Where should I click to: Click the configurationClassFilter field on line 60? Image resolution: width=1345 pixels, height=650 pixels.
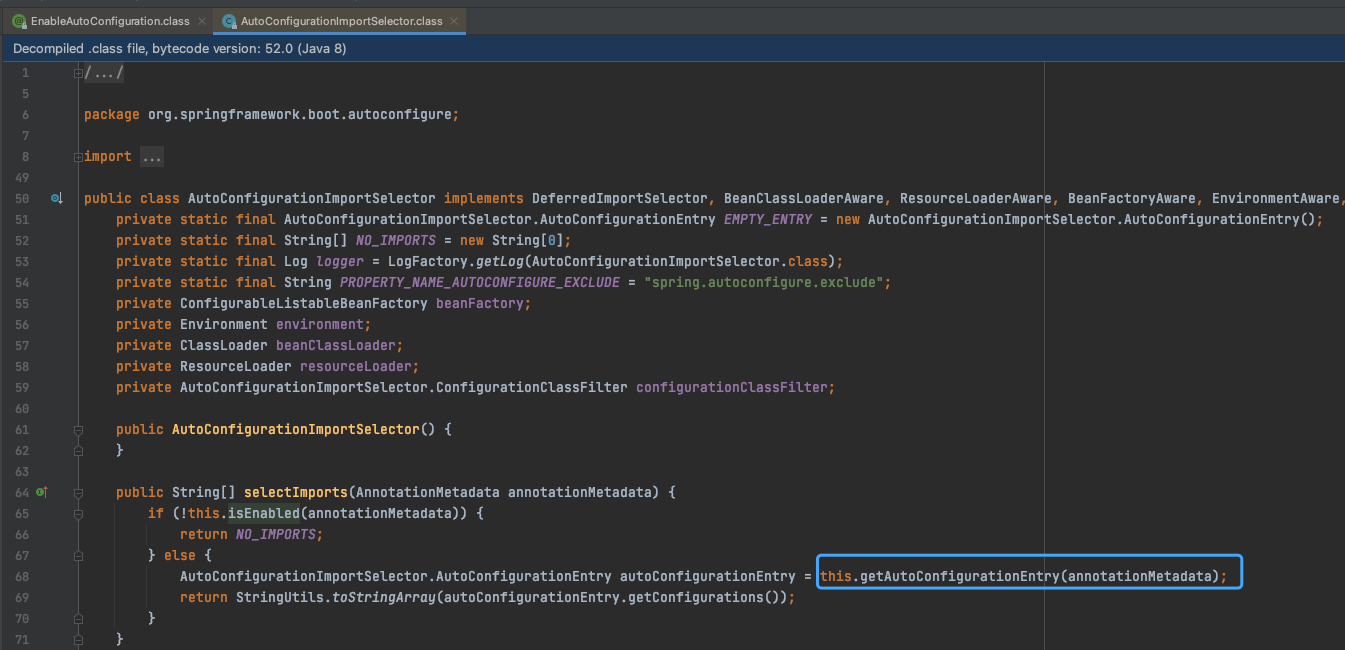(x=732, y=388)
